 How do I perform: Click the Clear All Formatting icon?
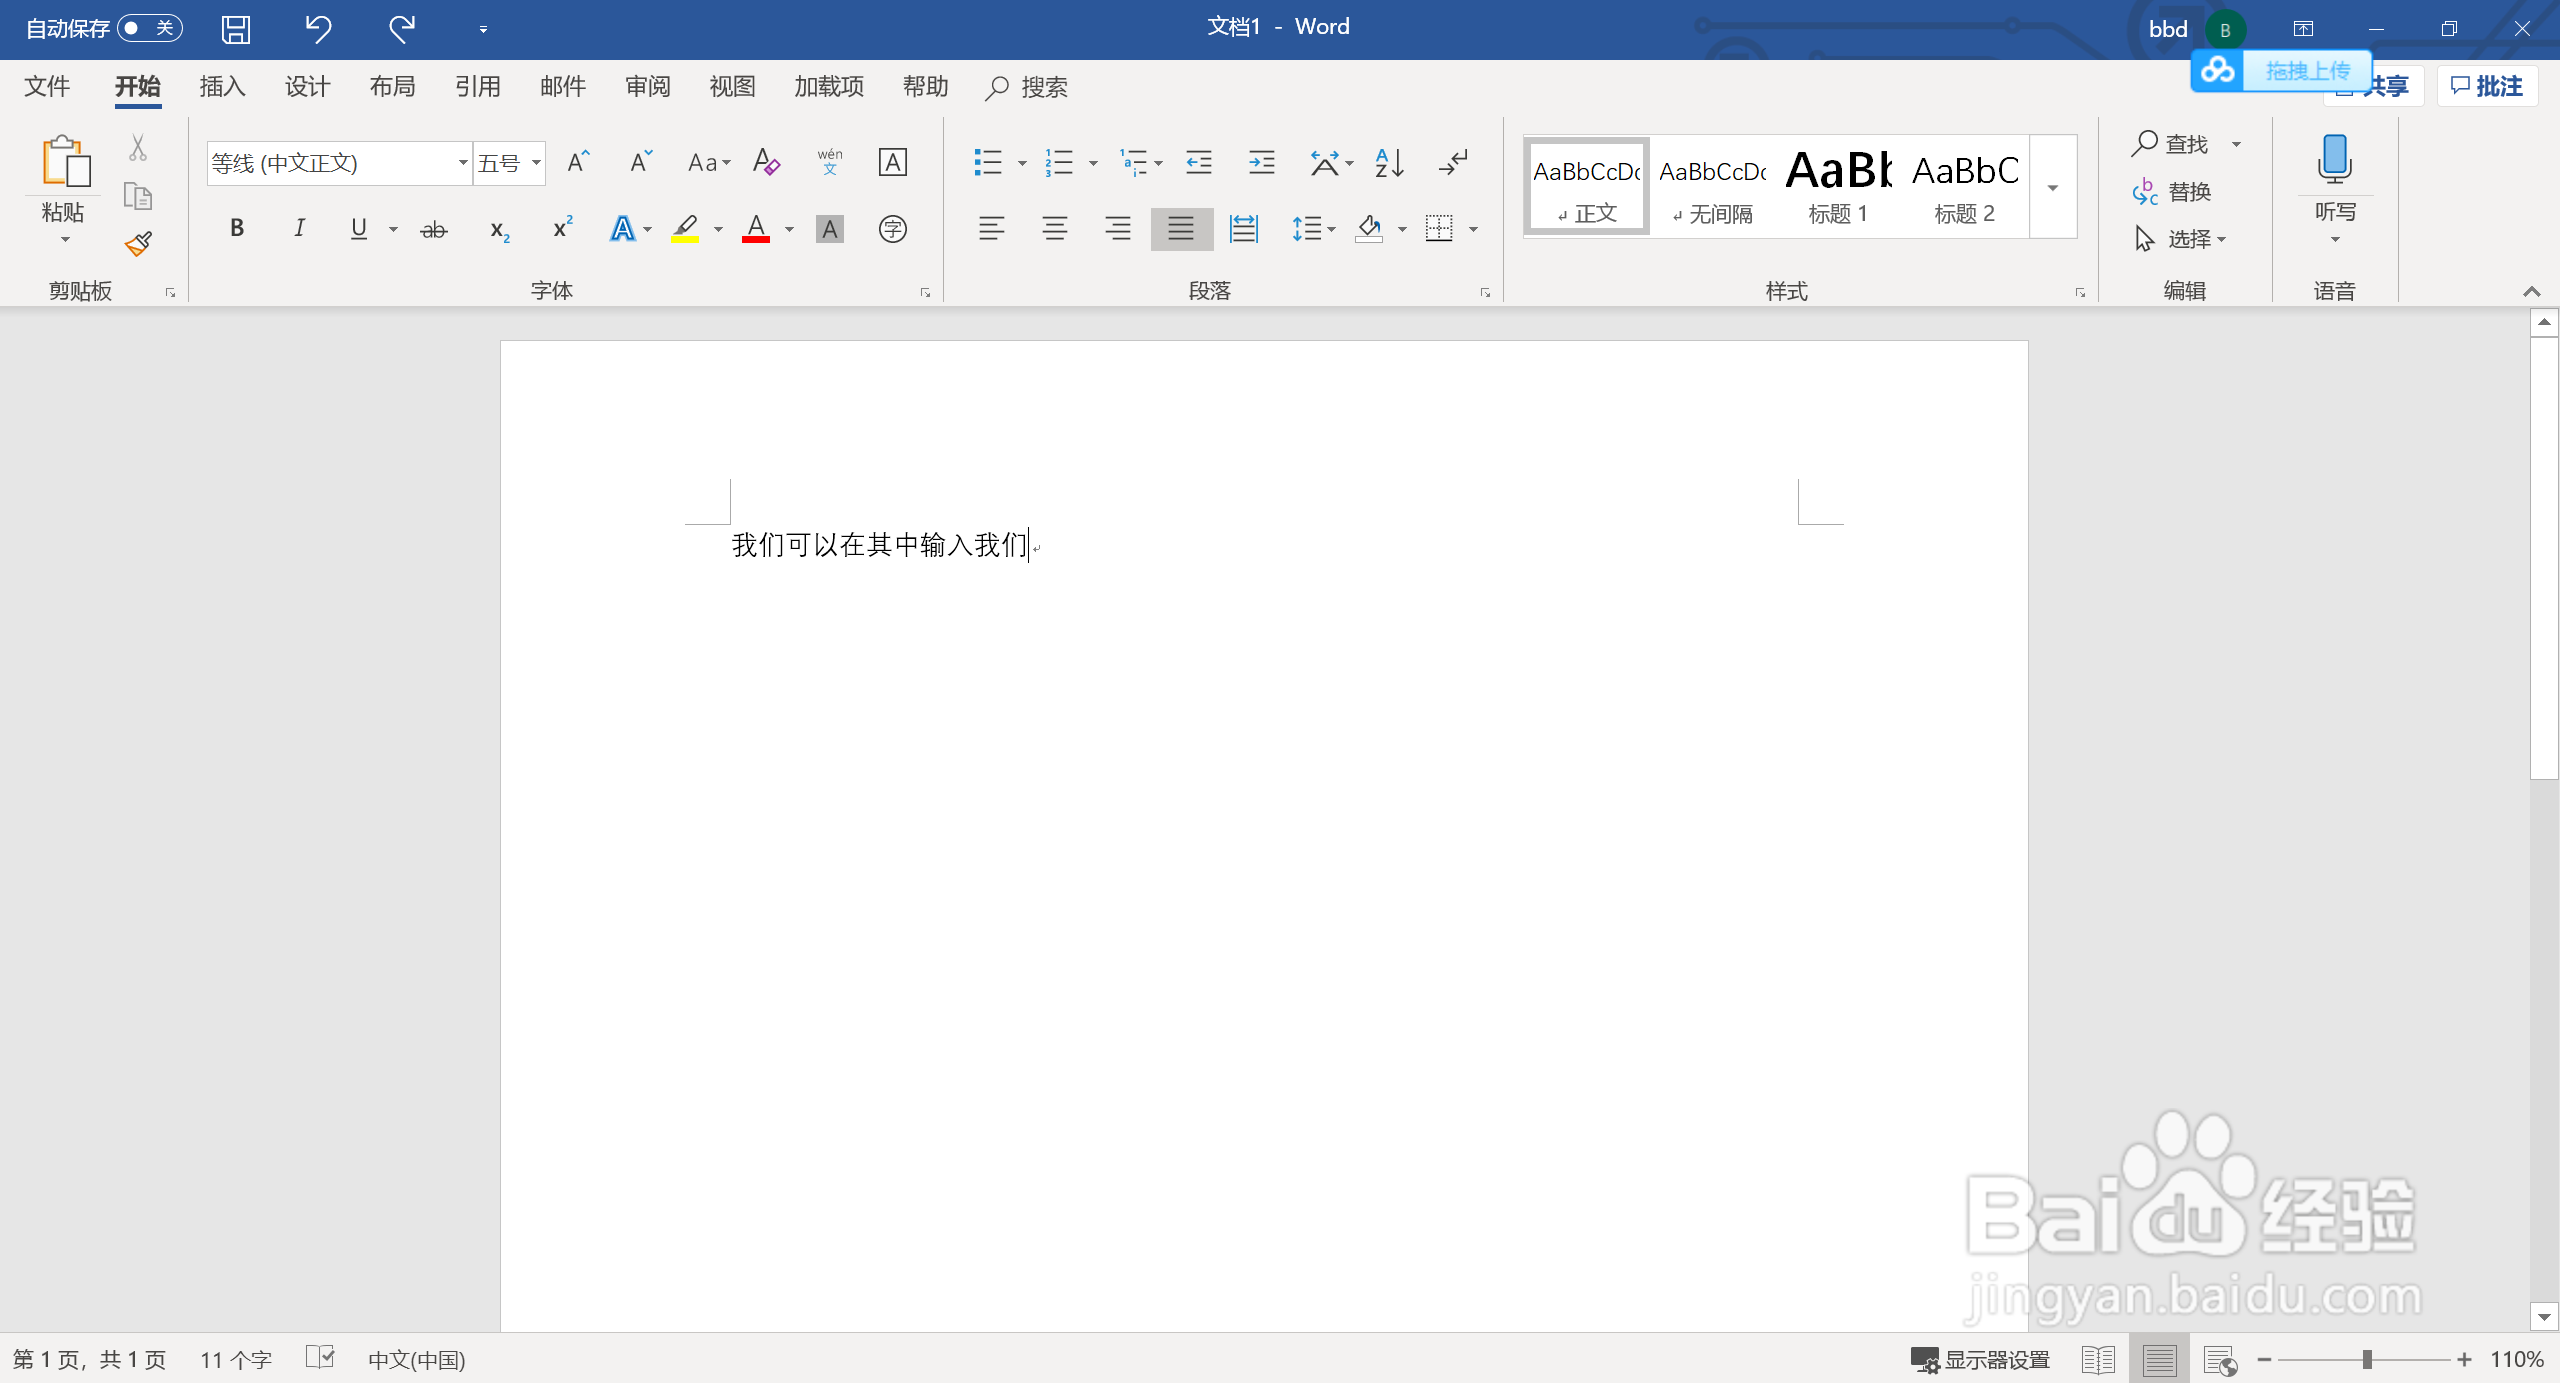766,162
